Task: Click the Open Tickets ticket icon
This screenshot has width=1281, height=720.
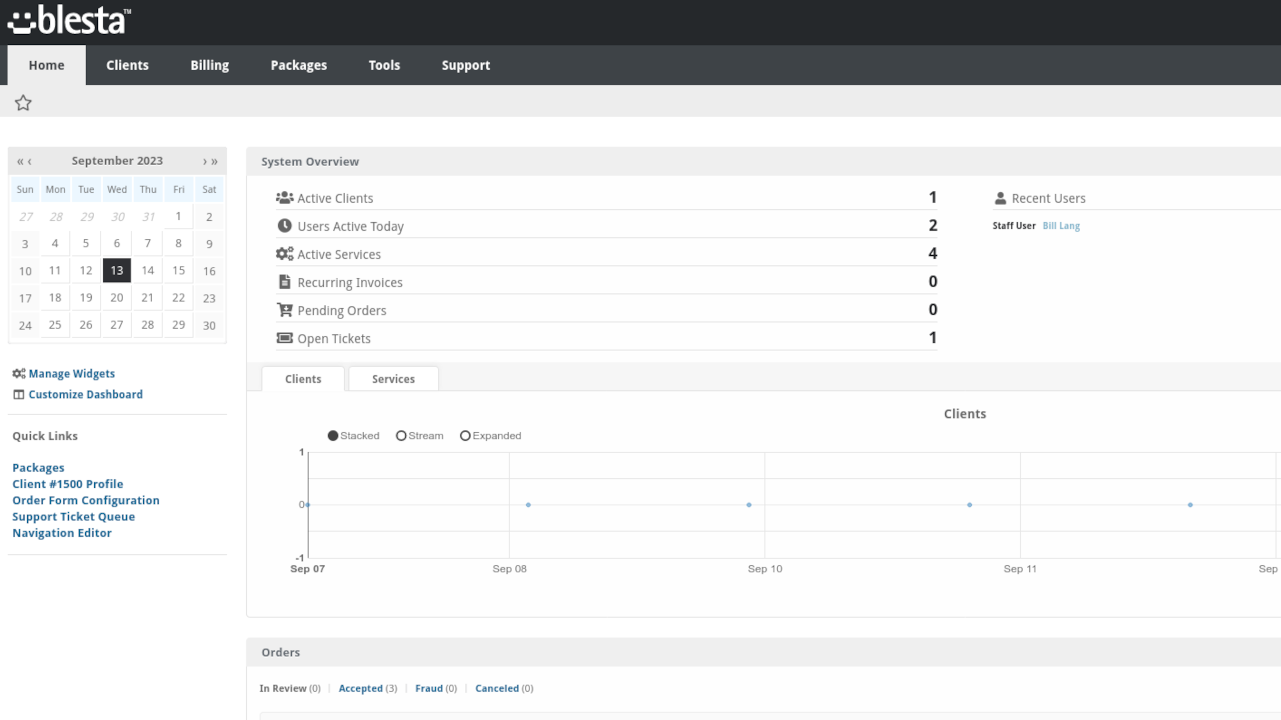Action: pyautogui.click(x=285, y=338)
